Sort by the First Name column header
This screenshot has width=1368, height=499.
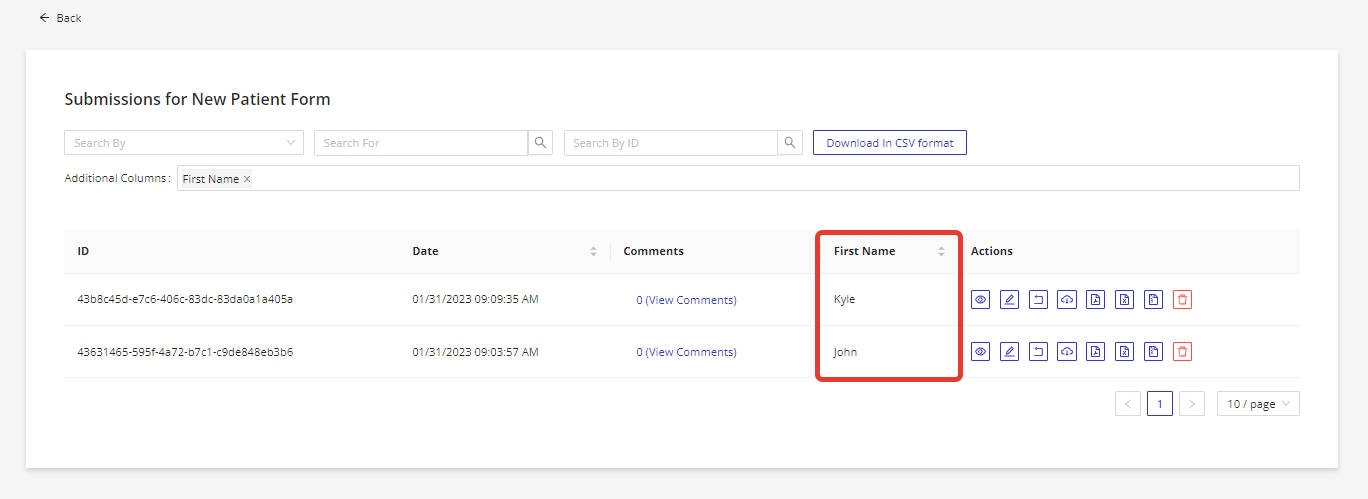[x=941, y=252]
